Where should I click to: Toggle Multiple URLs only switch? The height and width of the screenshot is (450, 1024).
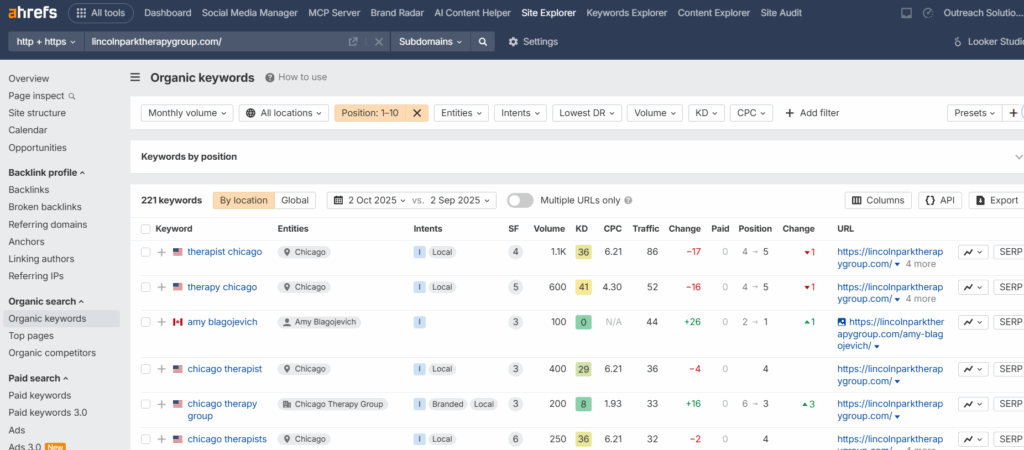coord(520,201)
